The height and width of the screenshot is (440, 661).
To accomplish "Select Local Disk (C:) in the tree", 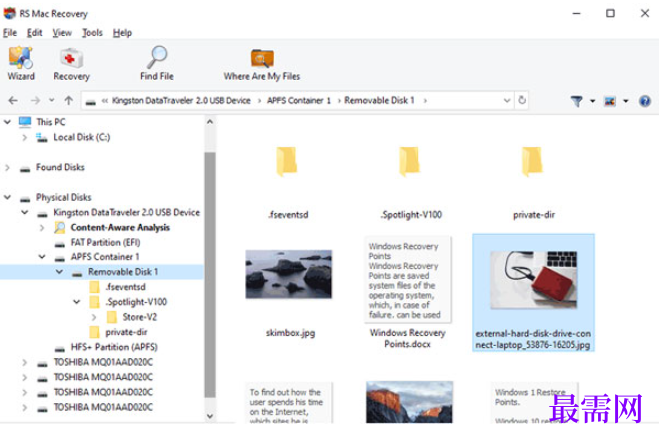I will click(x=81, y=137).
